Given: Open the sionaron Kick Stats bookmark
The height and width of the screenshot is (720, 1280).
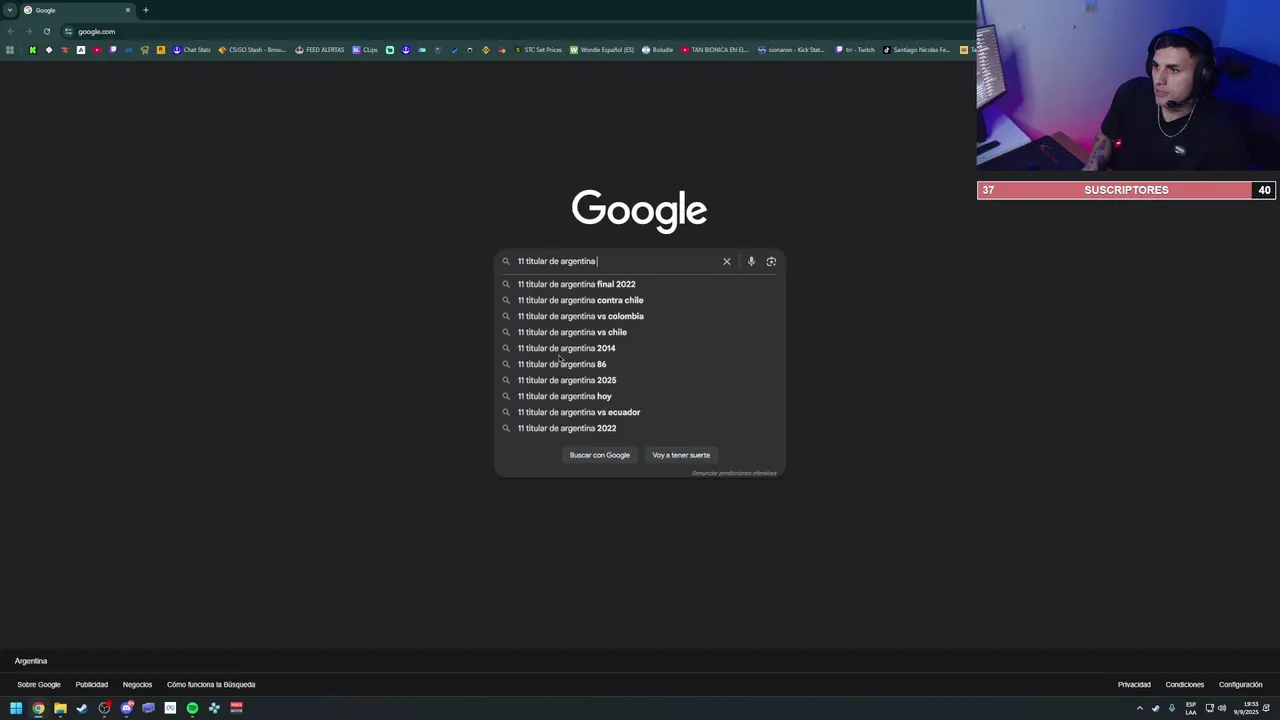Looking at the screenshot, I should [x=791, y=50].
